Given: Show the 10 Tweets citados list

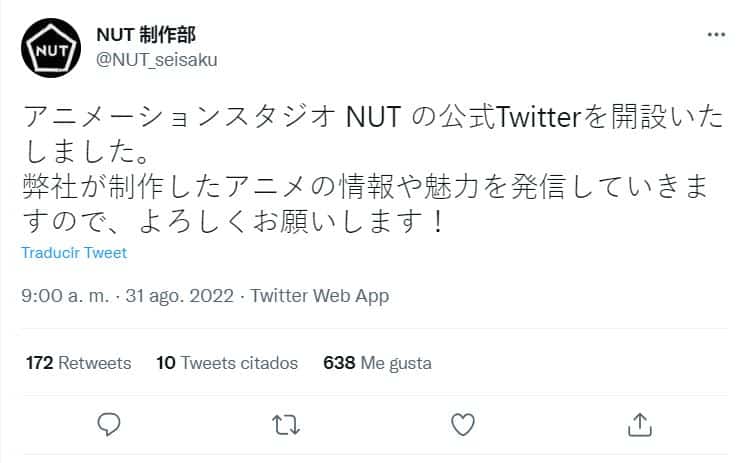Looking at the screenshot, I should (227, 363).
